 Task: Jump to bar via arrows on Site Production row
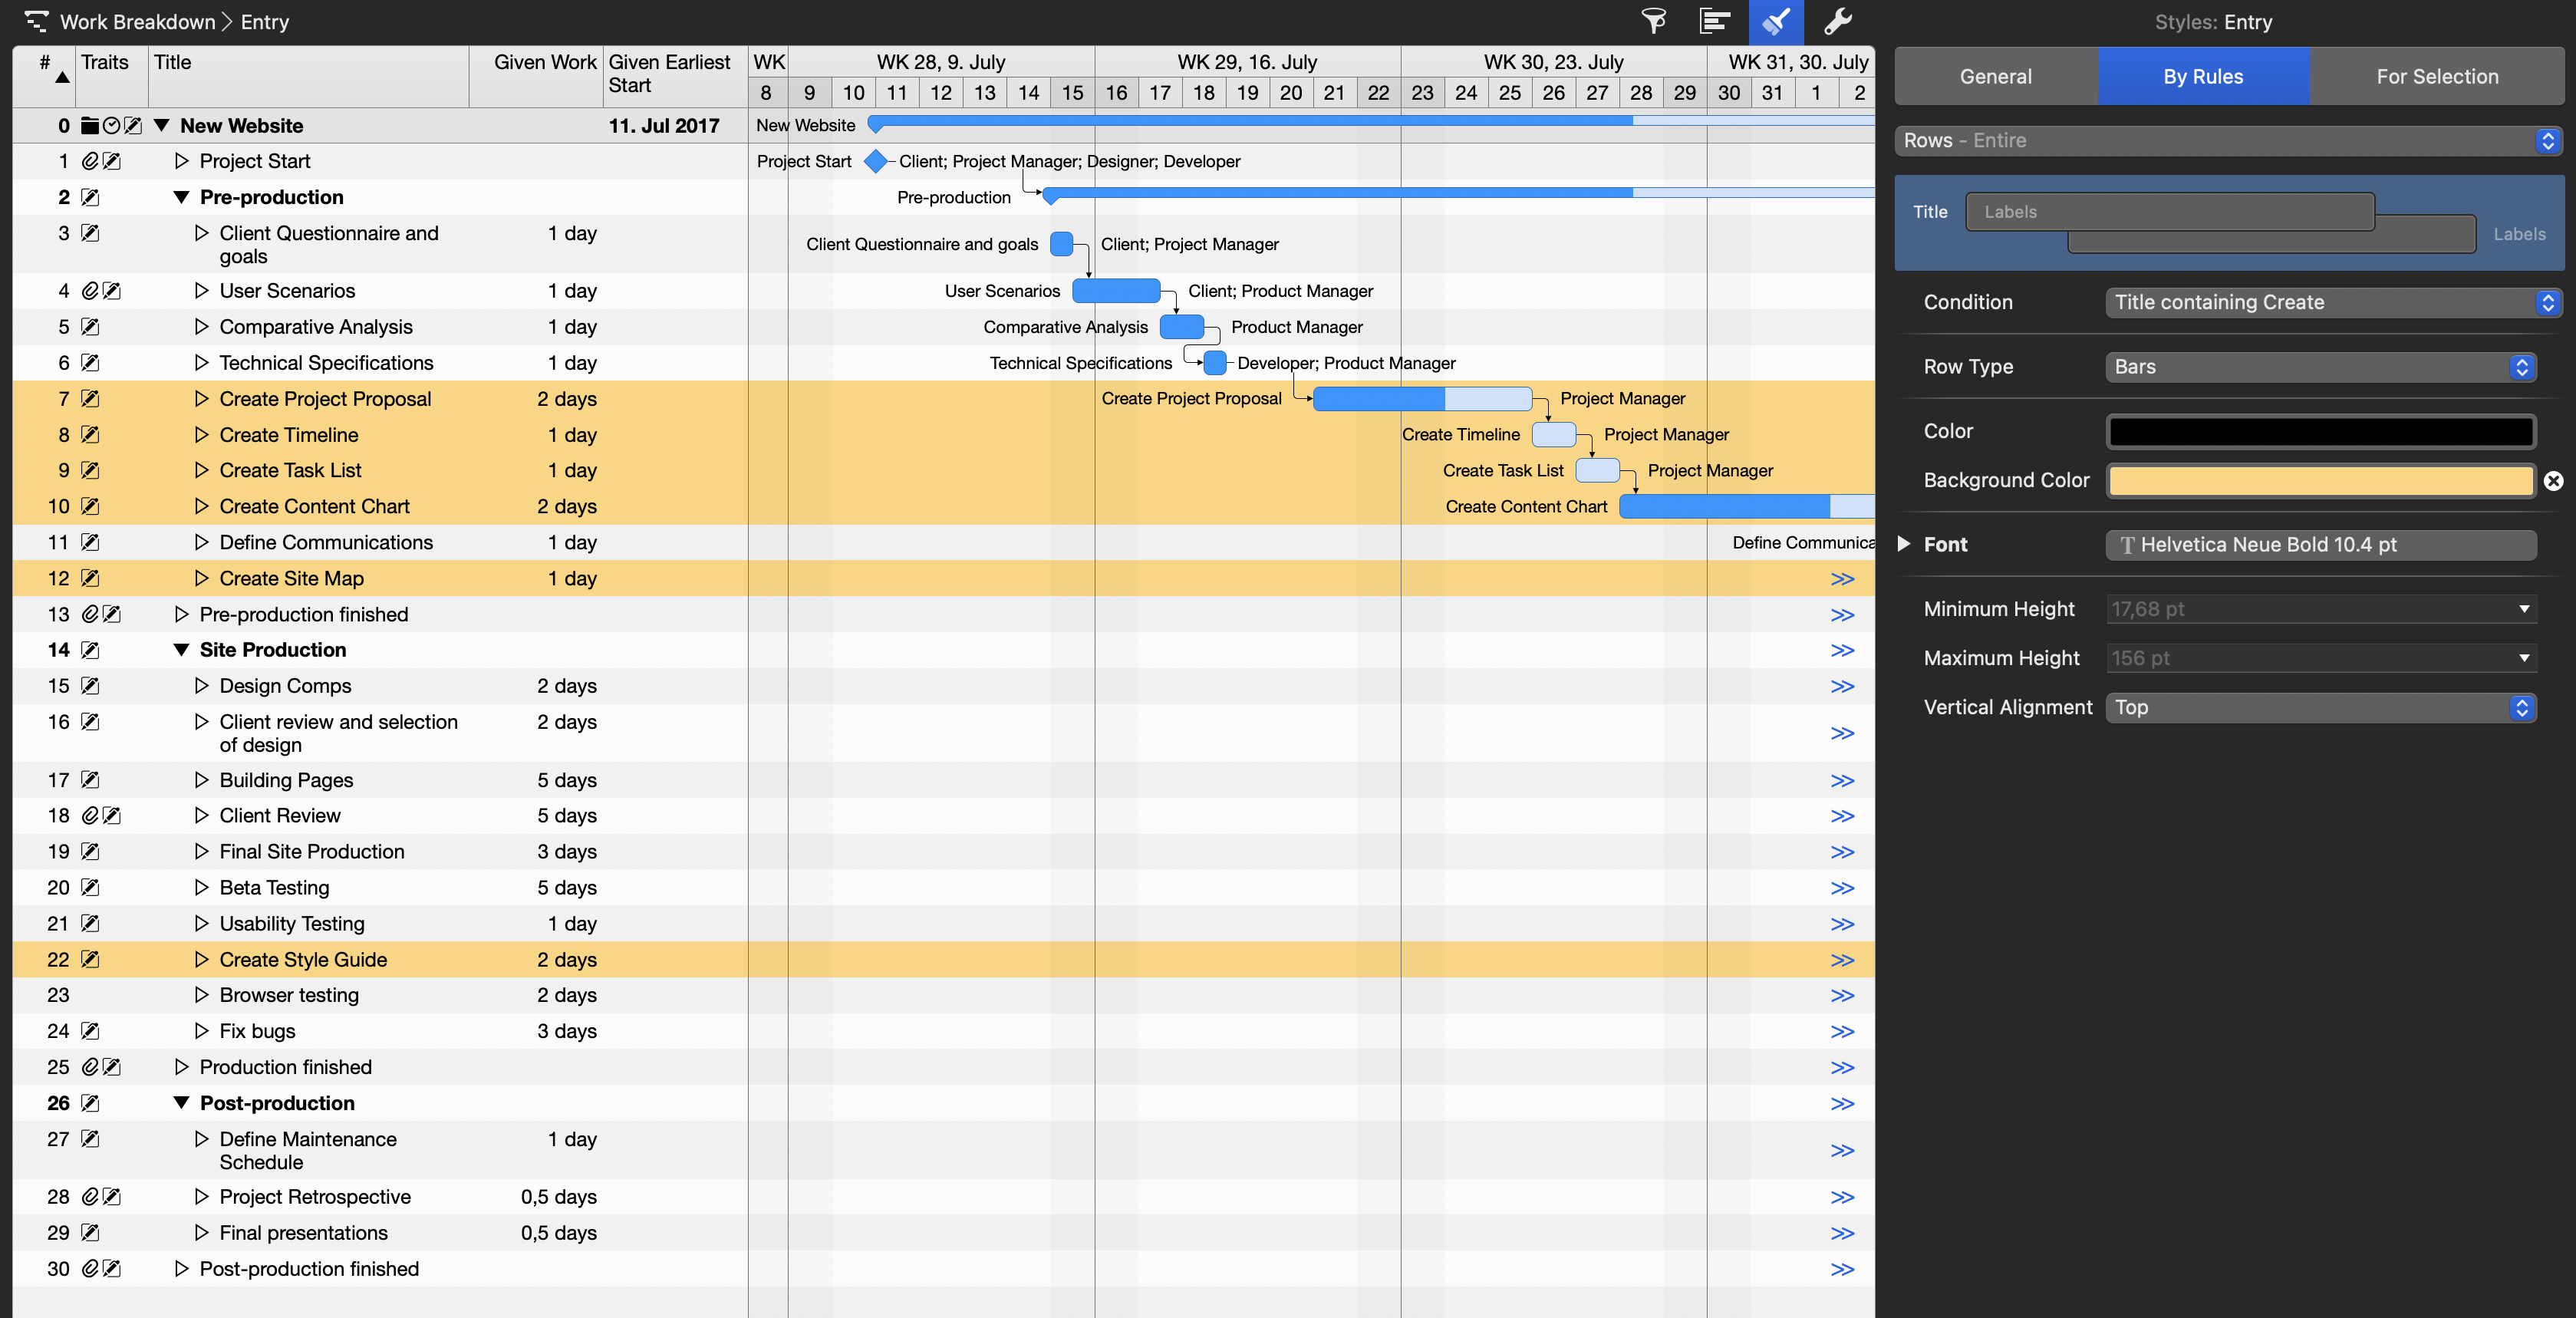(1842, 651)
